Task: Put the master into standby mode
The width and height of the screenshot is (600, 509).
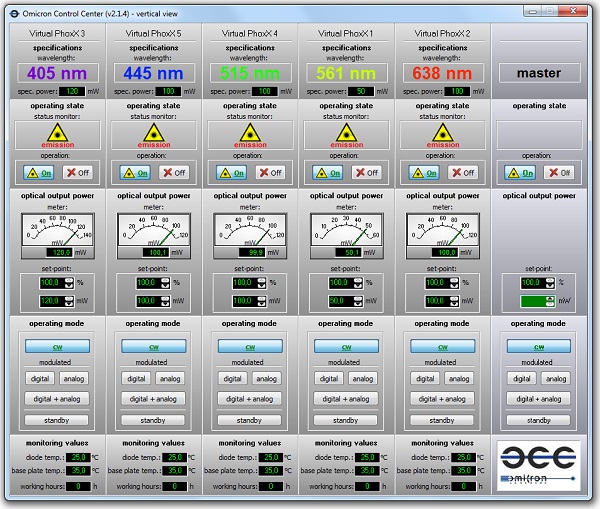Action: coord(537,420)
